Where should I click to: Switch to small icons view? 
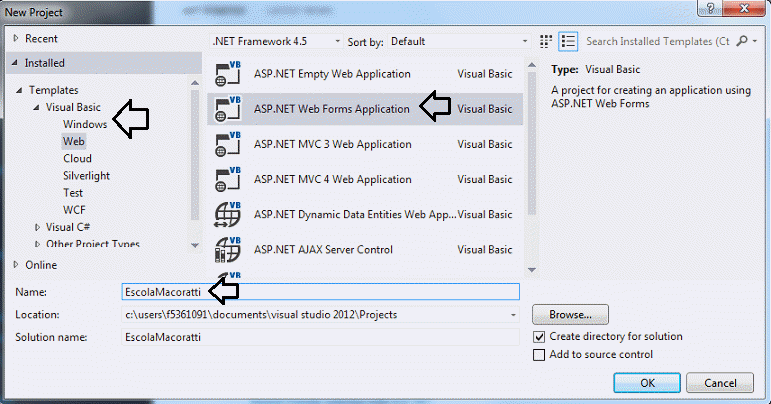[546, 42]
